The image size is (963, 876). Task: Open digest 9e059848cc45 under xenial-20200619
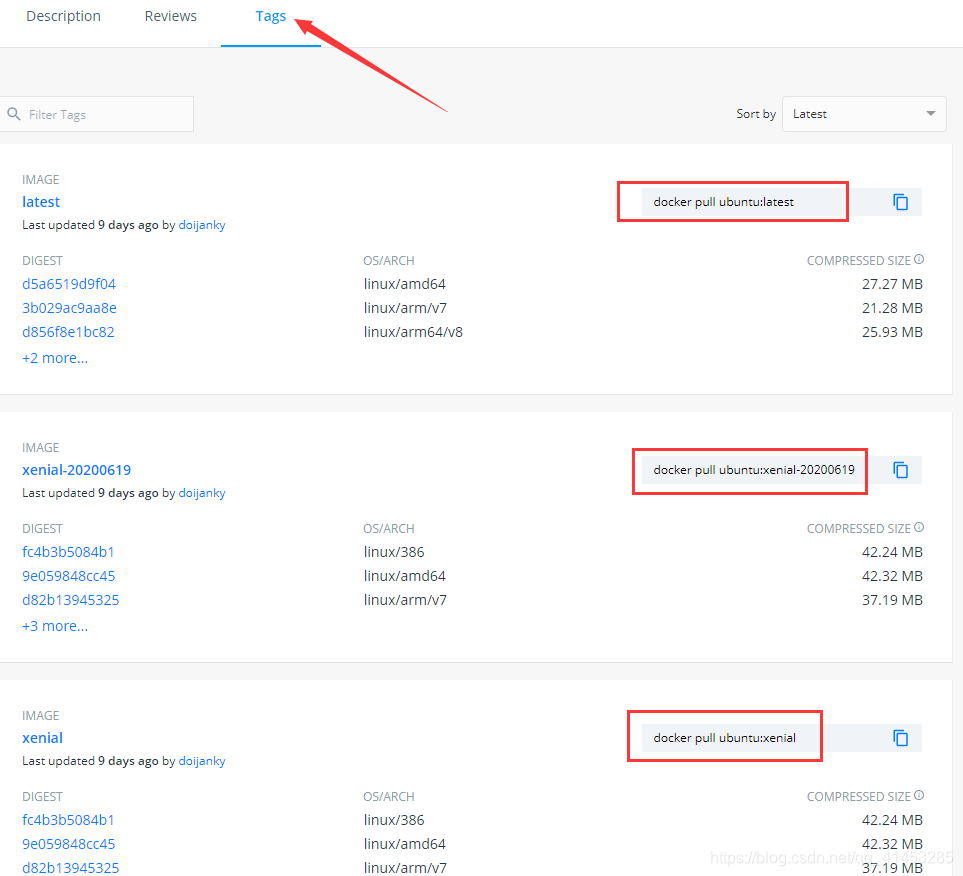pos(69,576)
